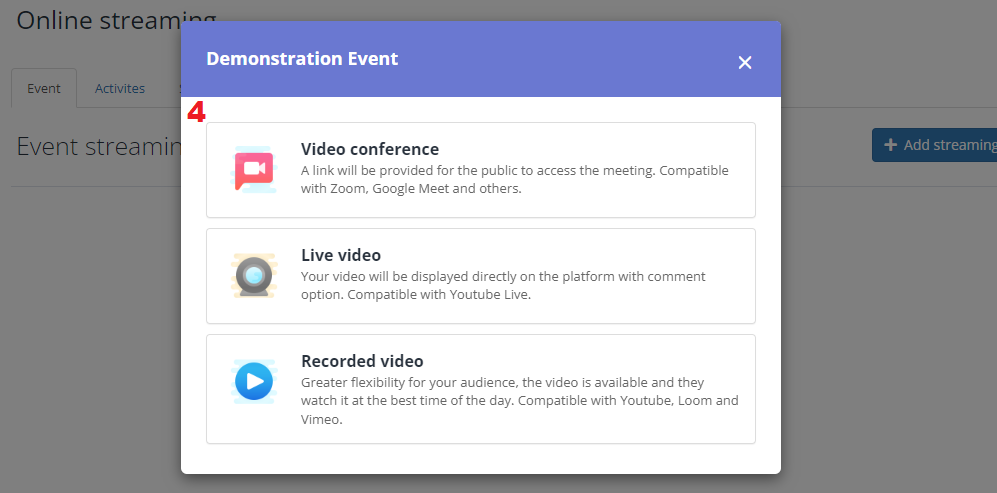The width and height of the screenshot is (997, 493).
Task: Select the Video conference title
Action: coord(369,149)
